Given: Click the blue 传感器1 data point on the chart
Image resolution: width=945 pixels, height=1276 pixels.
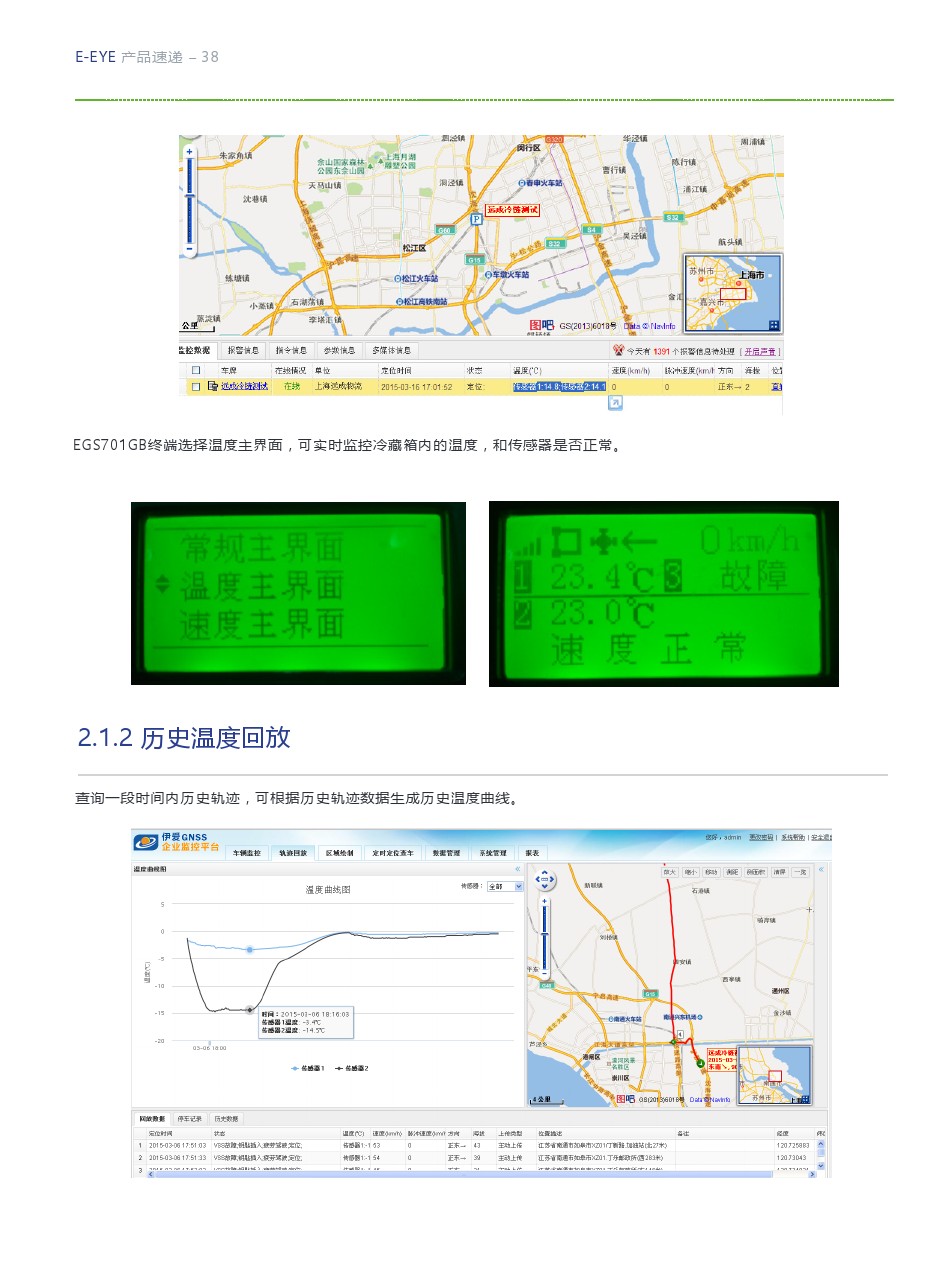Looking at the screenshot, I should click(250, 949).
